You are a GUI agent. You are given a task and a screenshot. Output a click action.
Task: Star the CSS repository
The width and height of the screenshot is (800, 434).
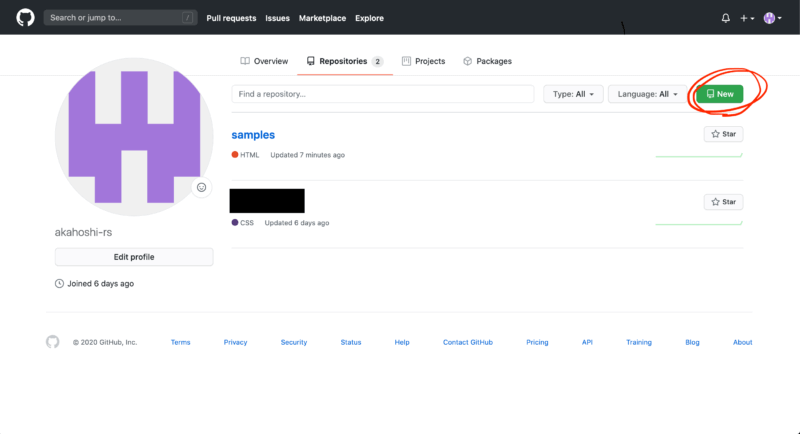coord(723,202)
